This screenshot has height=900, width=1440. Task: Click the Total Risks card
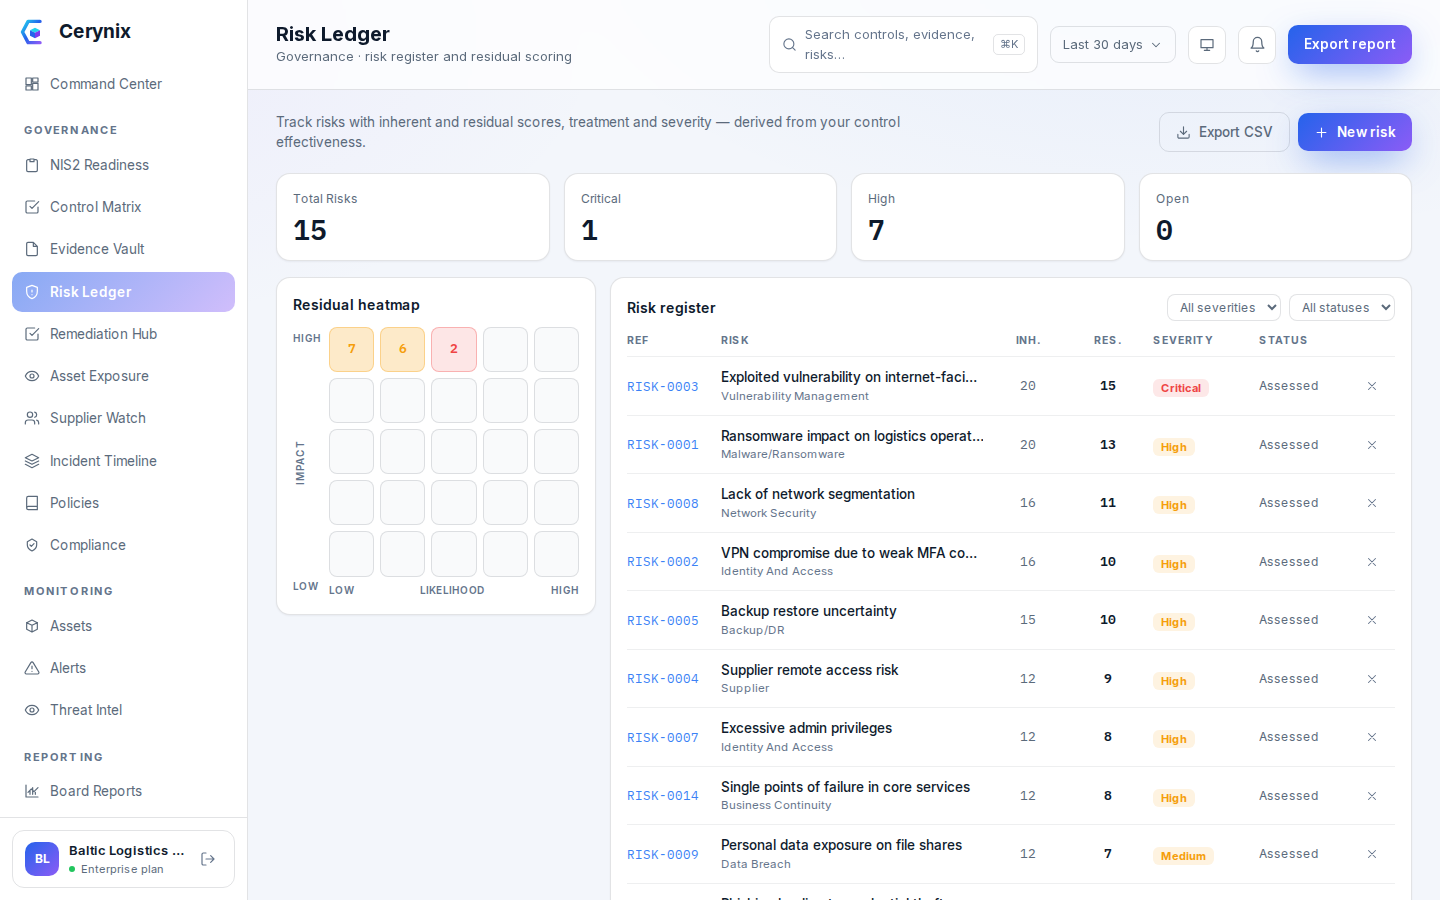413,217
